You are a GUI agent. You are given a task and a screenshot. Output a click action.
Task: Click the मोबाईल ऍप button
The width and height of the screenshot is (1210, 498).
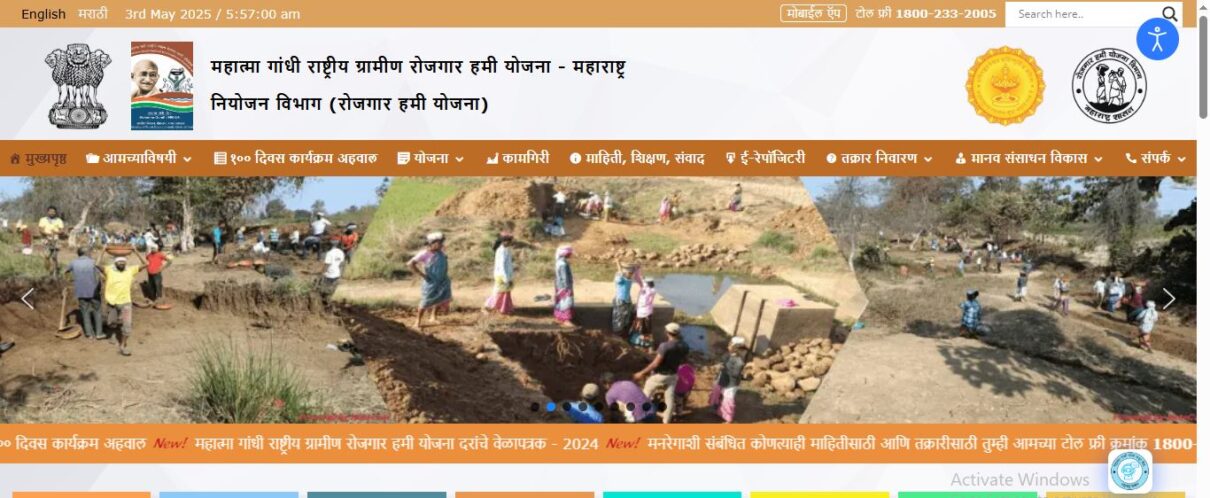click(x=813, y=14)
